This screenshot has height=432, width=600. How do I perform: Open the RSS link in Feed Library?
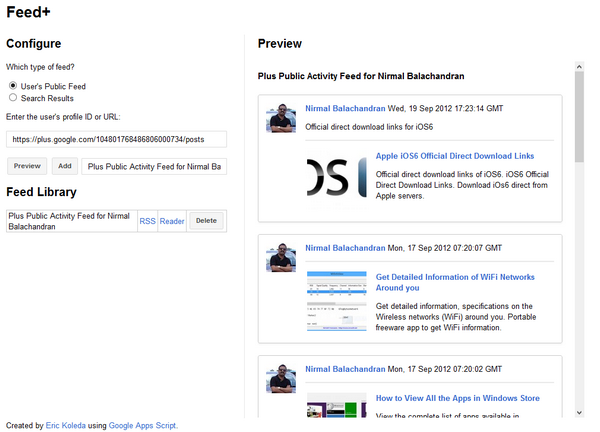(147, 221)
